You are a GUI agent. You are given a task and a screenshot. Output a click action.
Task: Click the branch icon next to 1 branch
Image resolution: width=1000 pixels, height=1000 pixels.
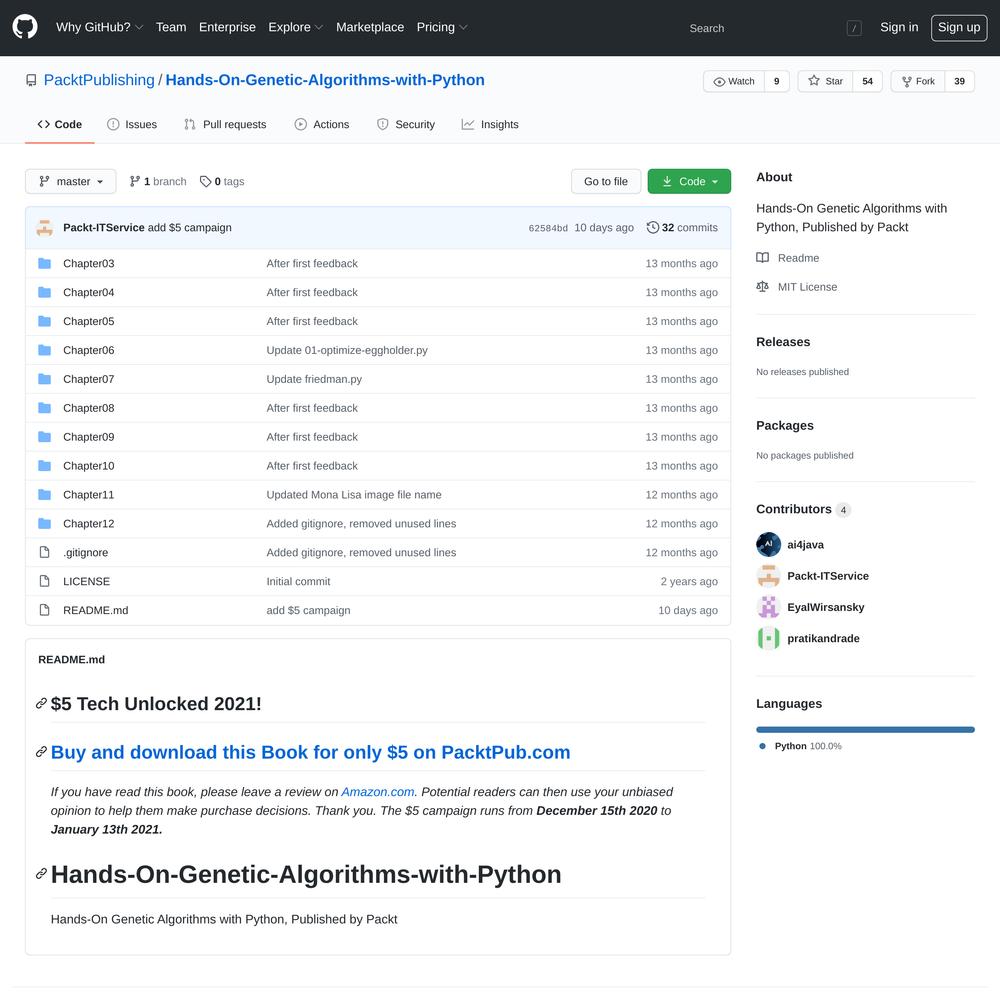135,182
